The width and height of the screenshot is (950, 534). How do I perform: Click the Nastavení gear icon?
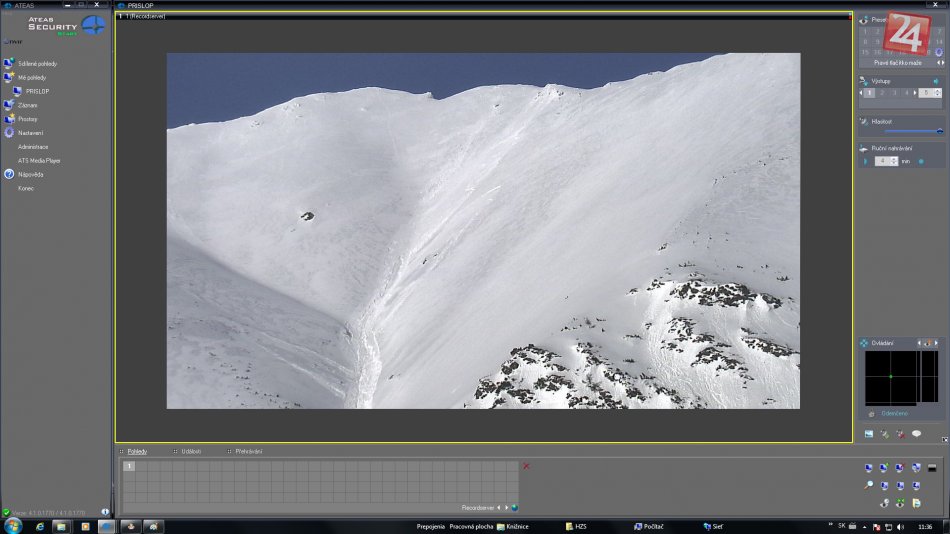pyautogui.click(x=9, y=133)
